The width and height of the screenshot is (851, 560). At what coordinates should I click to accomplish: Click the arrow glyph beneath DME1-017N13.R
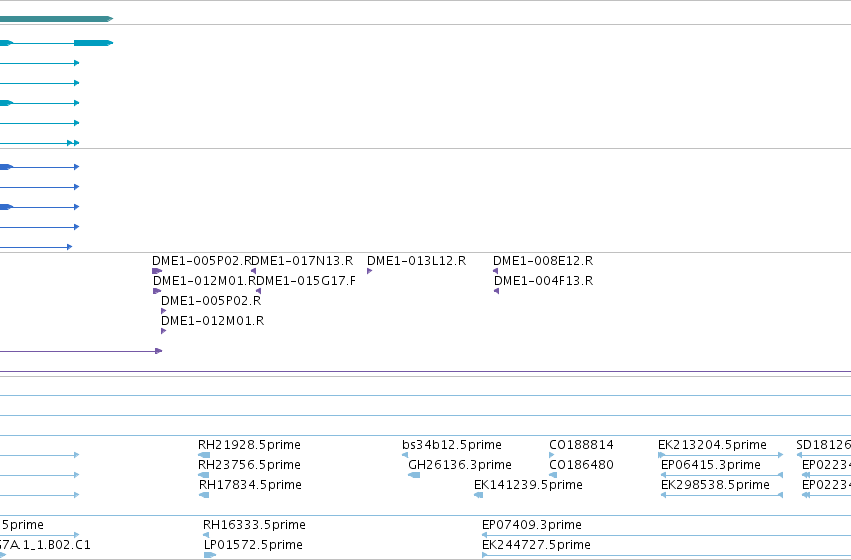tap(253, 271)
